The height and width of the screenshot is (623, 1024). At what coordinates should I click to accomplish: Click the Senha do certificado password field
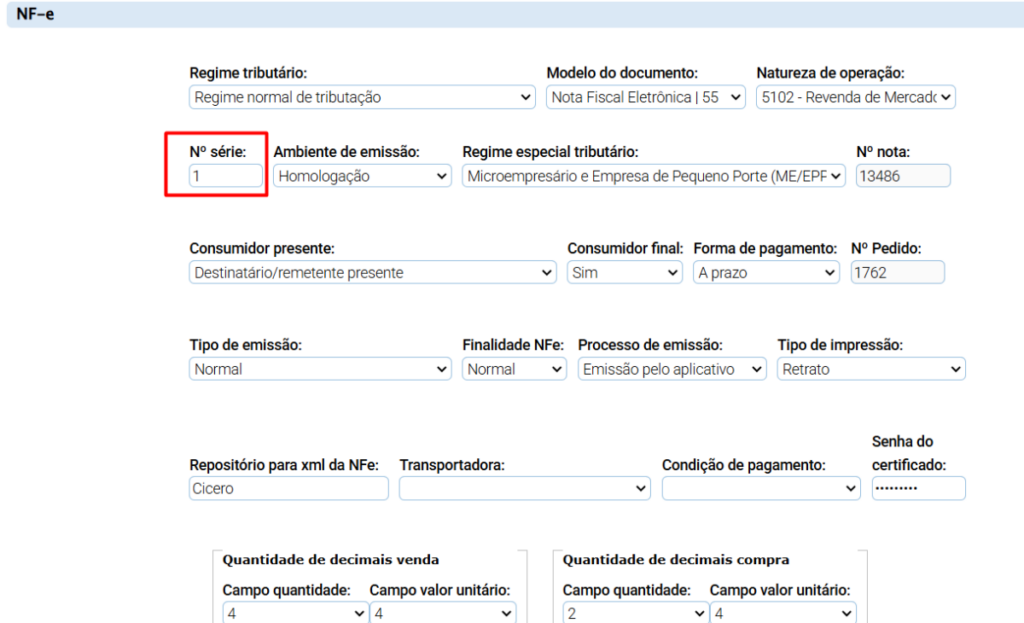[918, 488]
